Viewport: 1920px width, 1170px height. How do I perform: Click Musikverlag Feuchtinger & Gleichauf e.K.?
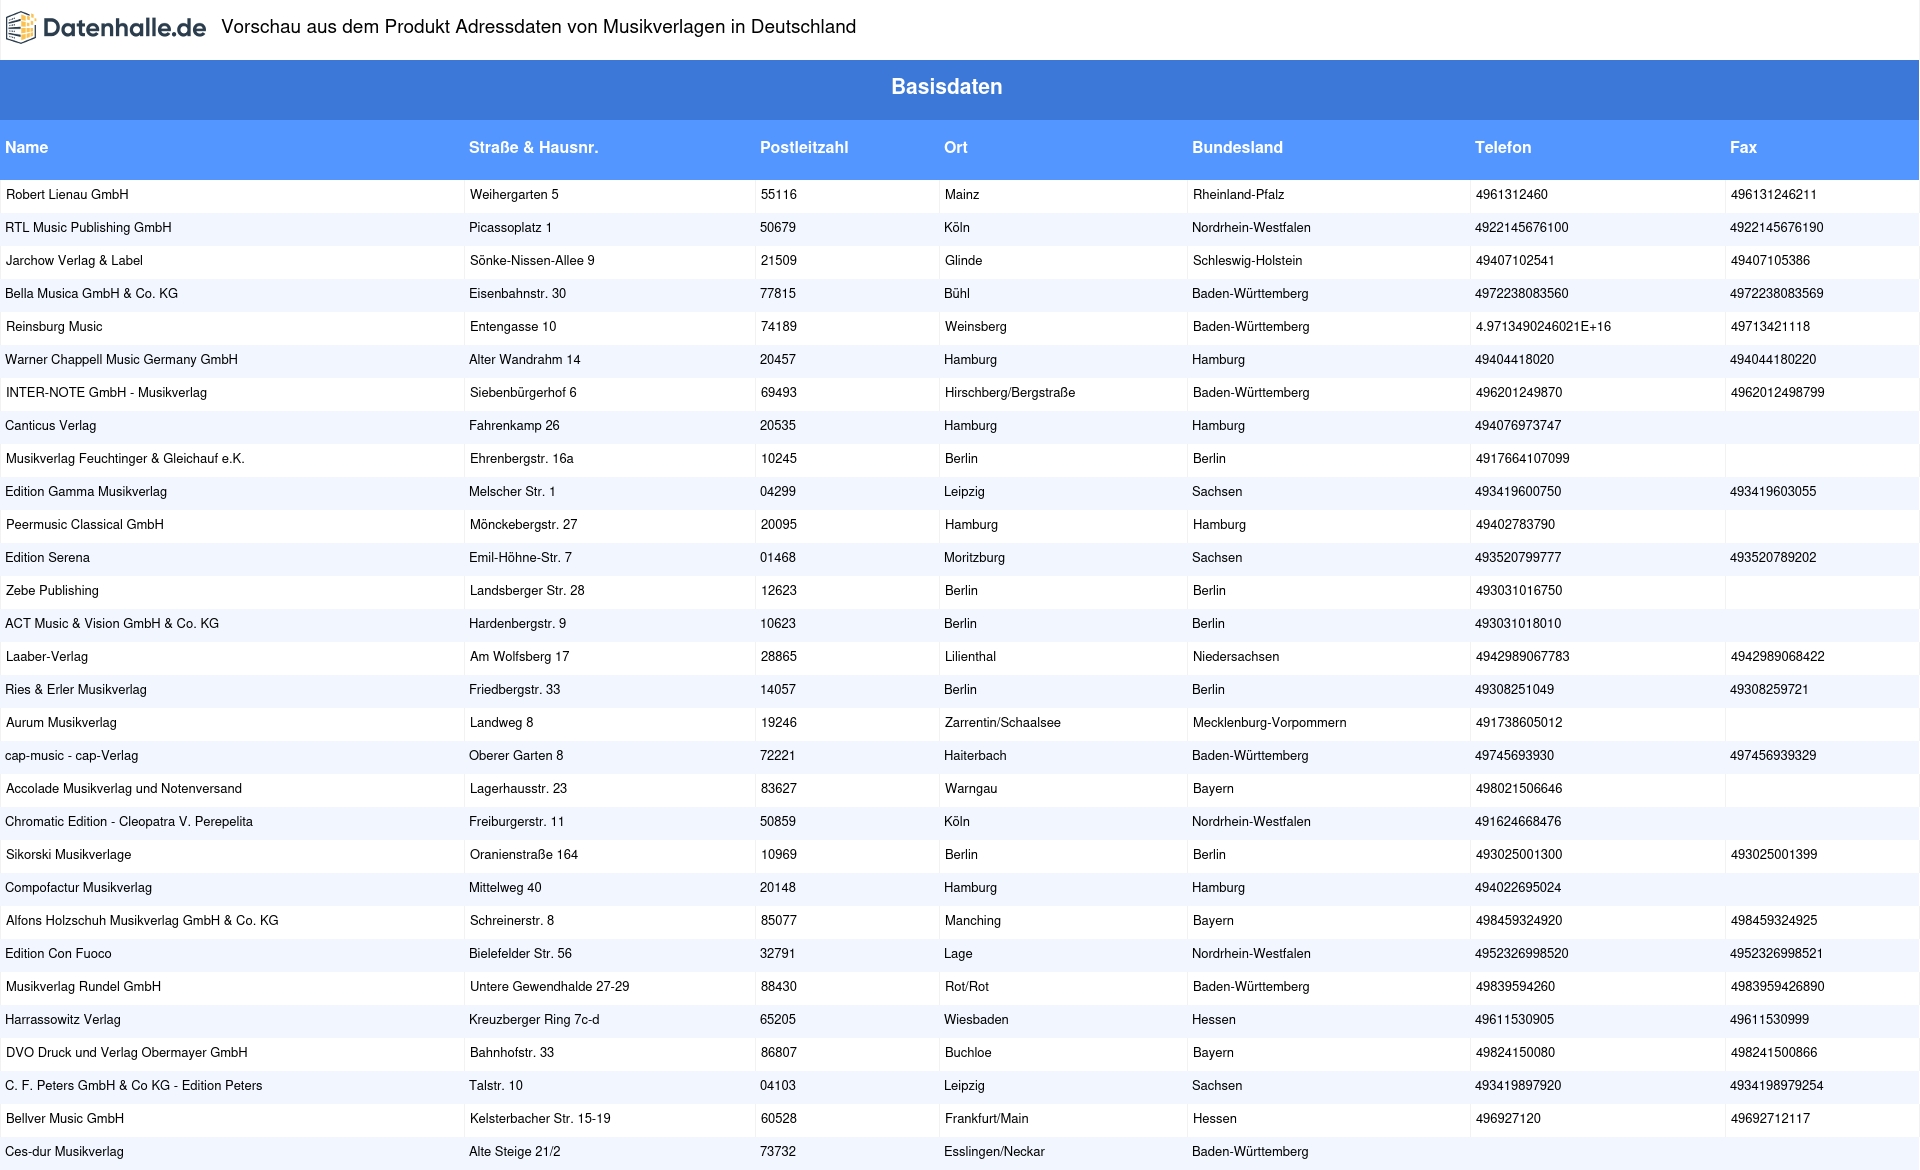[x=125, y=459]
